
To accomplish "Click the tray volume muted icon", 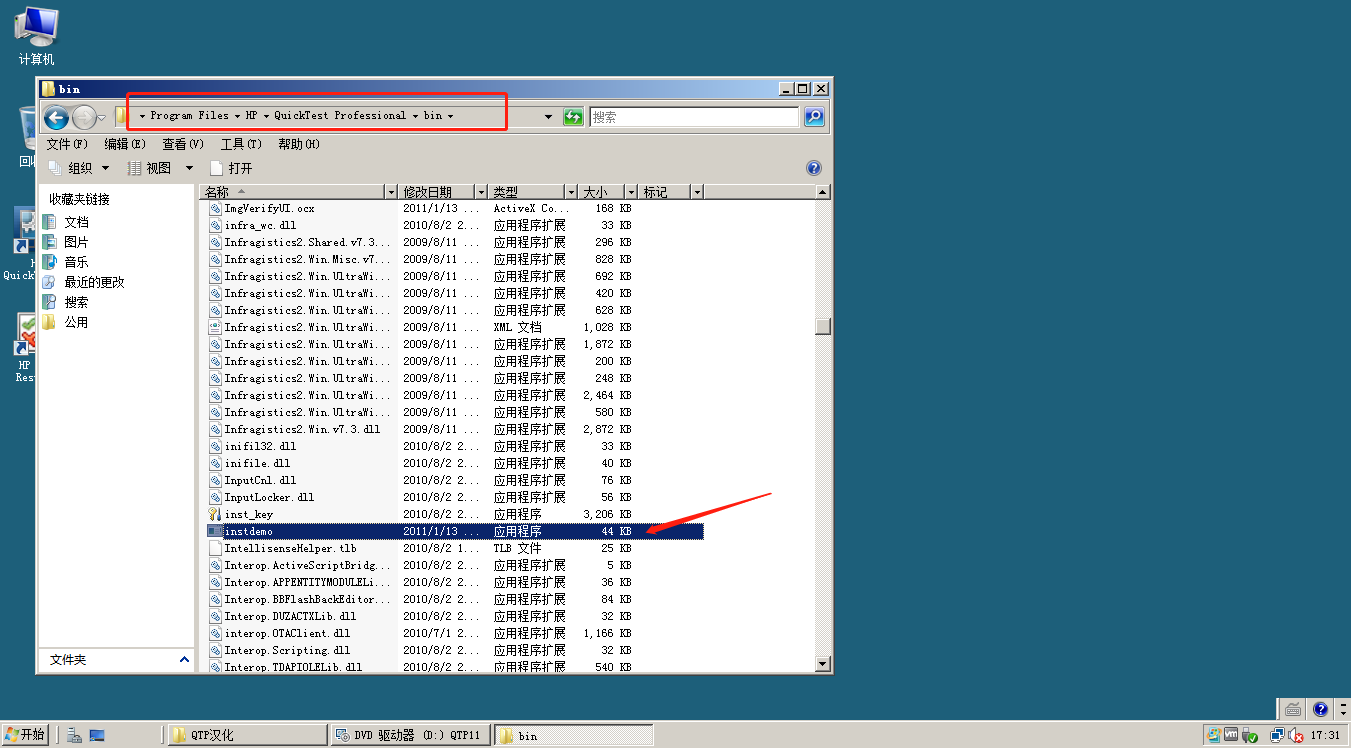I will (x=1296, y=735).
